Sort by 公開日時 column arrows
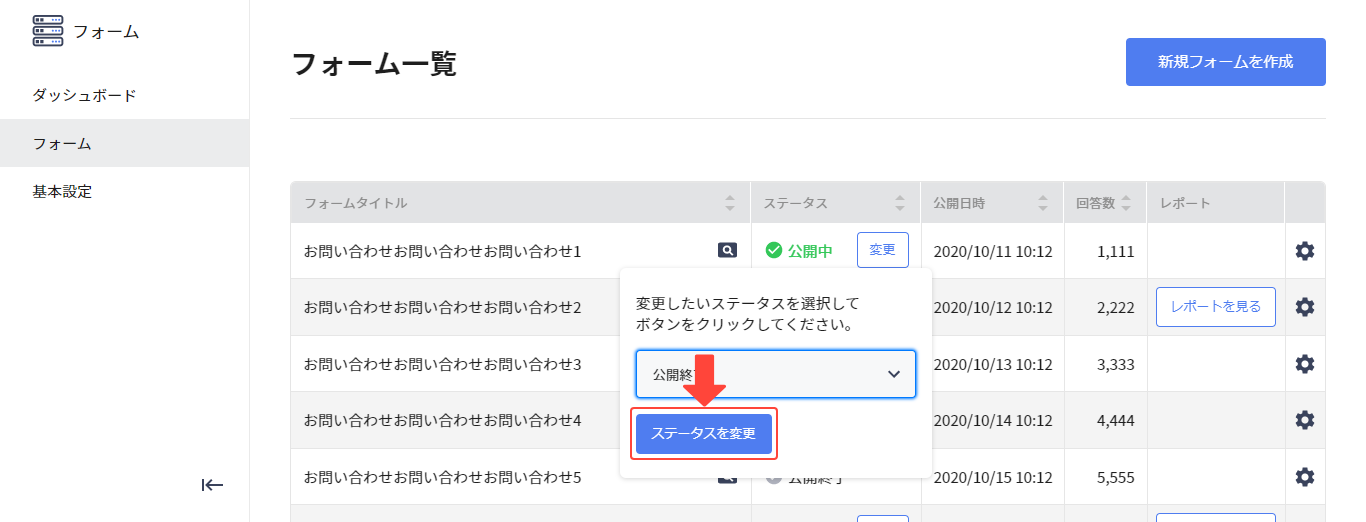1366x522 pixels. pyautogui.click(x=1043, y=203)
